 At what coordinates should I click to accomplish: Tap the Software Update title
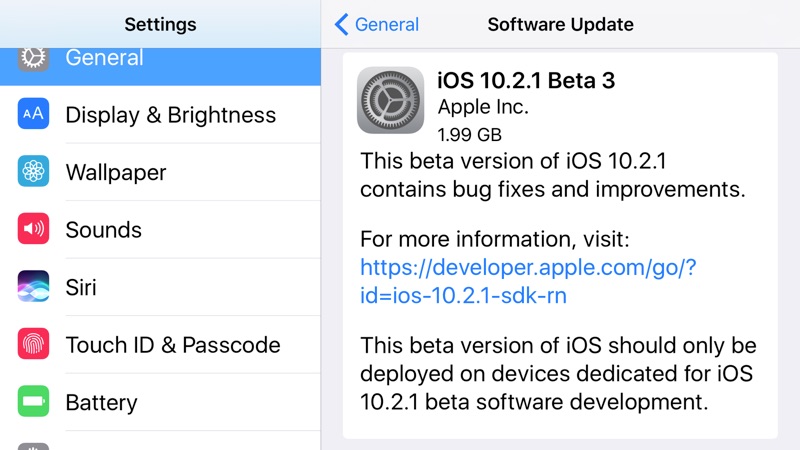click(560, 24)
